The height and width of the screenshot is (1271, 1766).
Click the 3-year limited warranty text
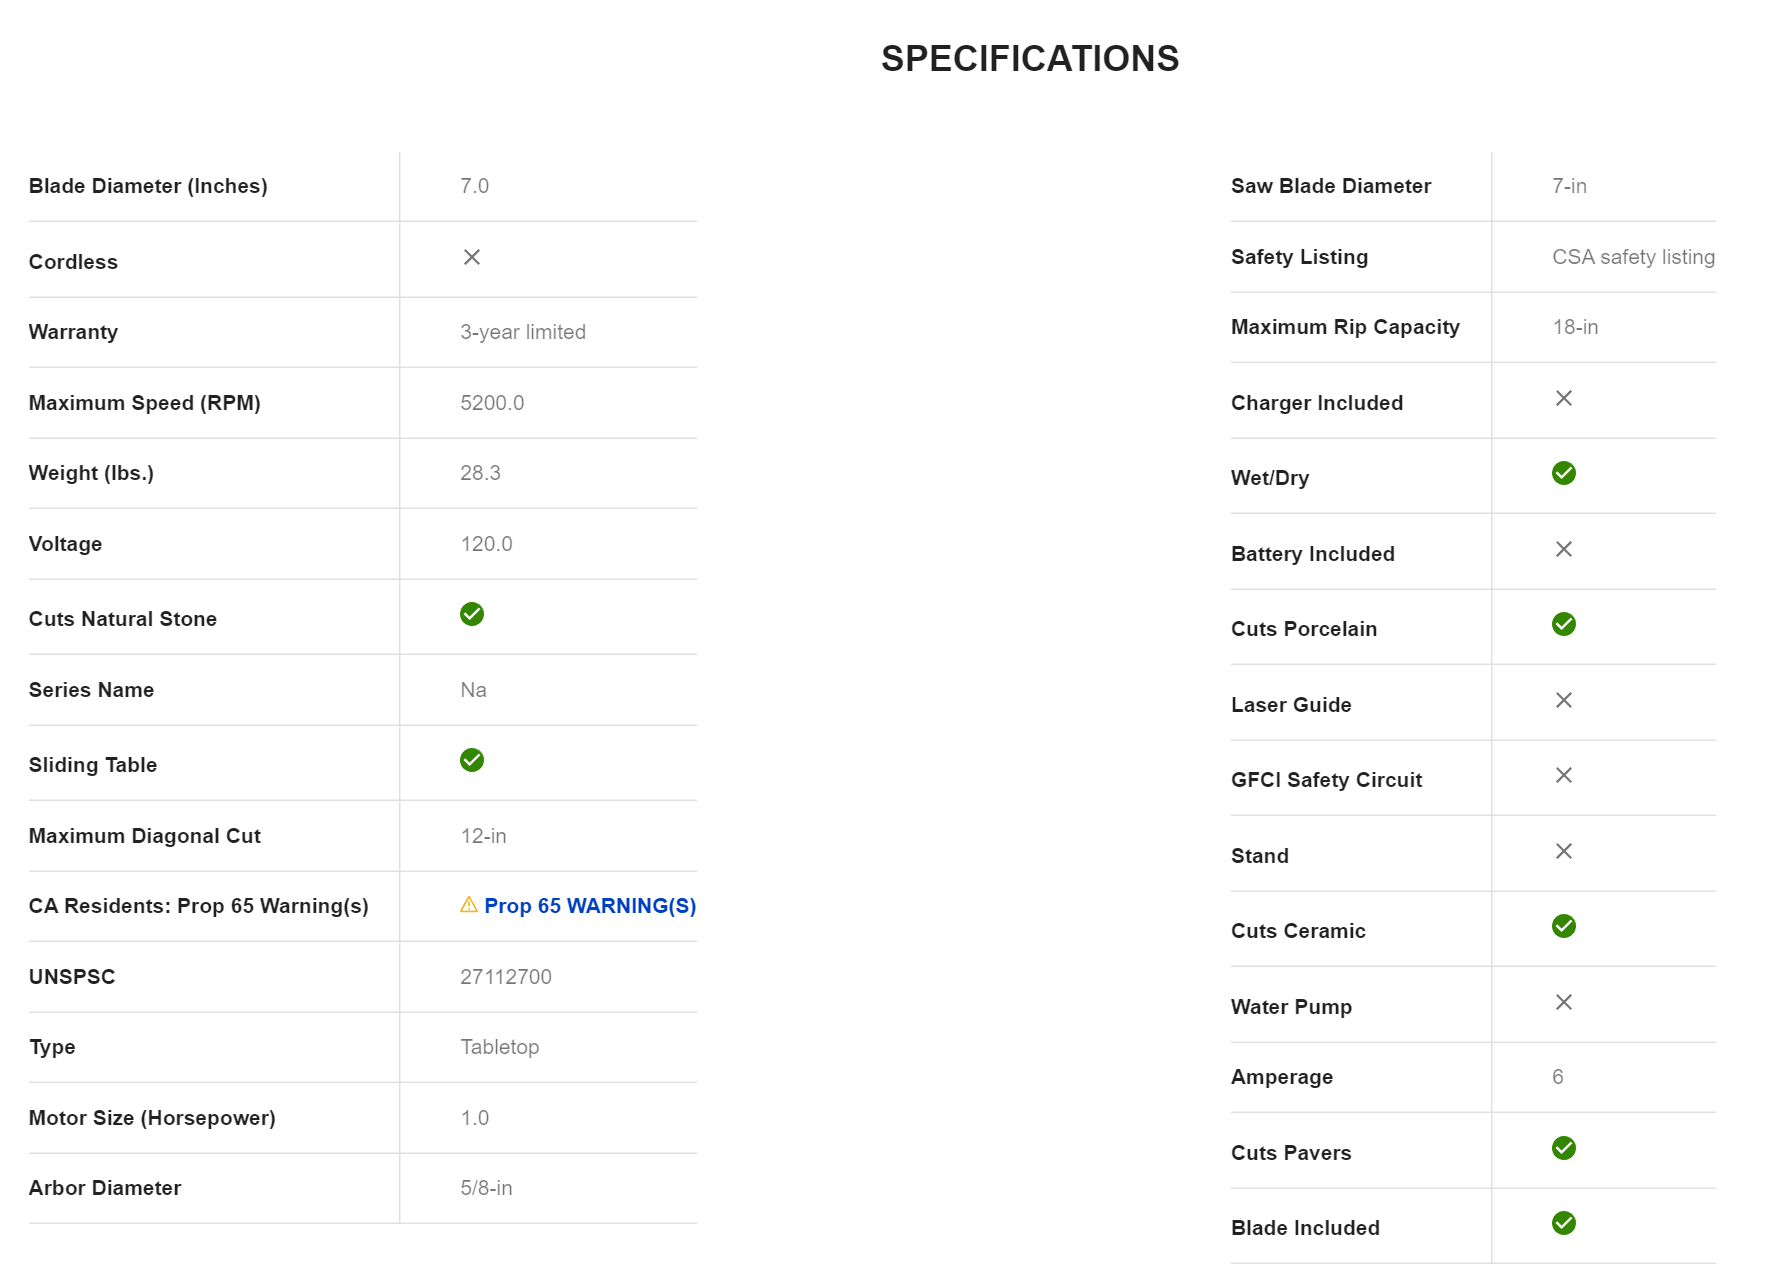point(523,332)
